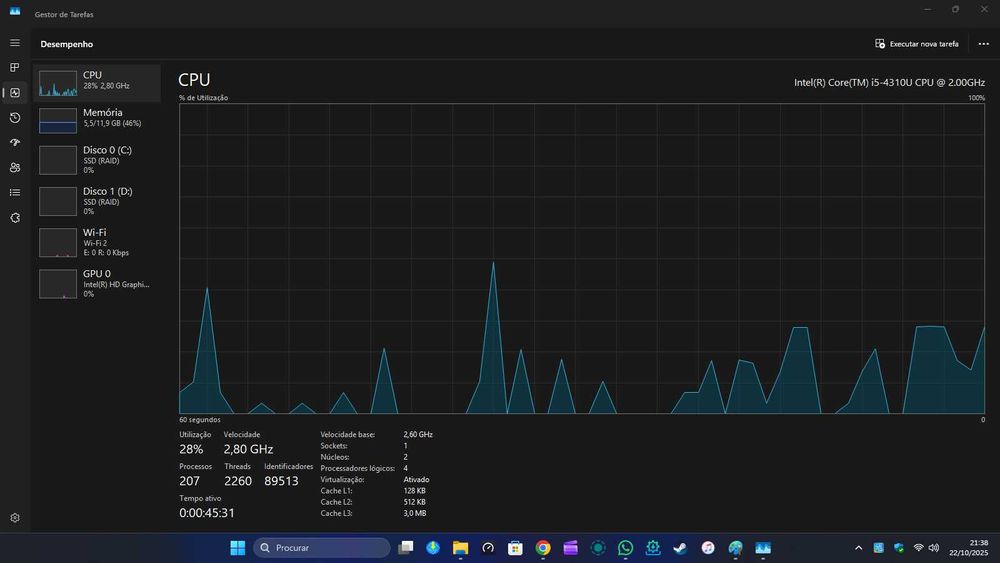The image size is (1000, 563).
Task: Click the Processos count 207
Action: click(189, 481)
